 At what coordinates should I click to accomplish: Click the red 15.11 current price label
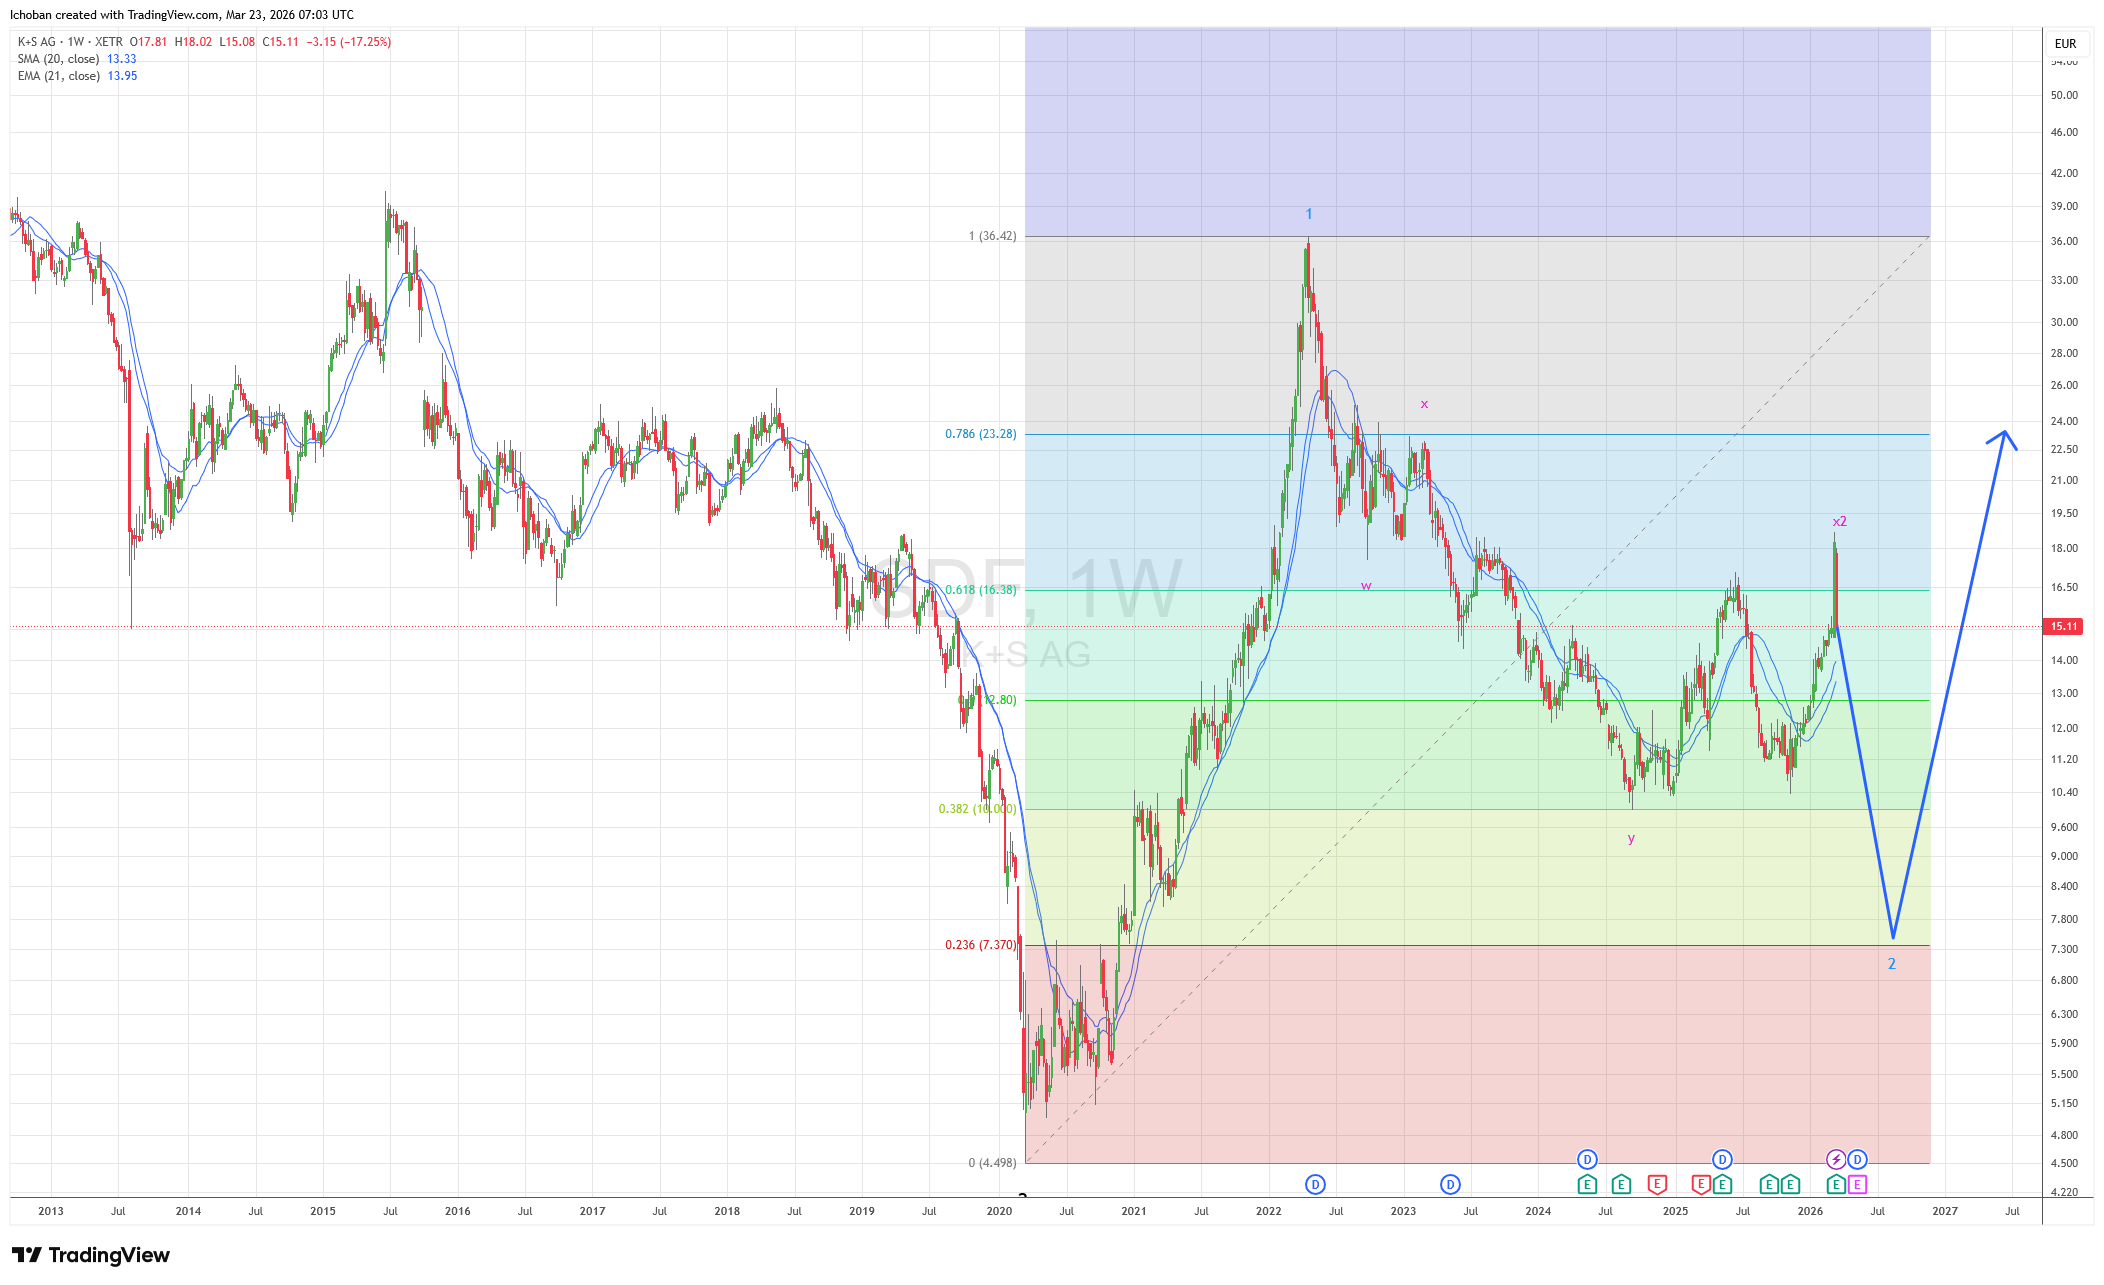[2064, 627]
